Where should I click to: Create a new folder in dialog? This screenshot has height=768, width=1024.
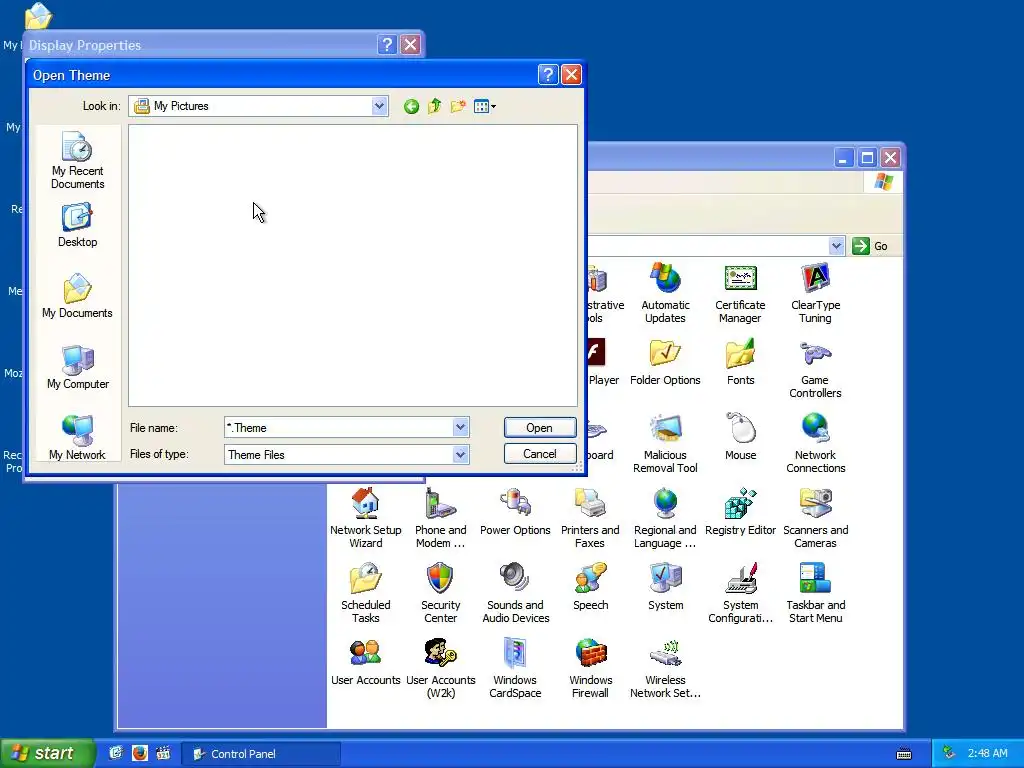pyautogui.click(x=458, y=106)
